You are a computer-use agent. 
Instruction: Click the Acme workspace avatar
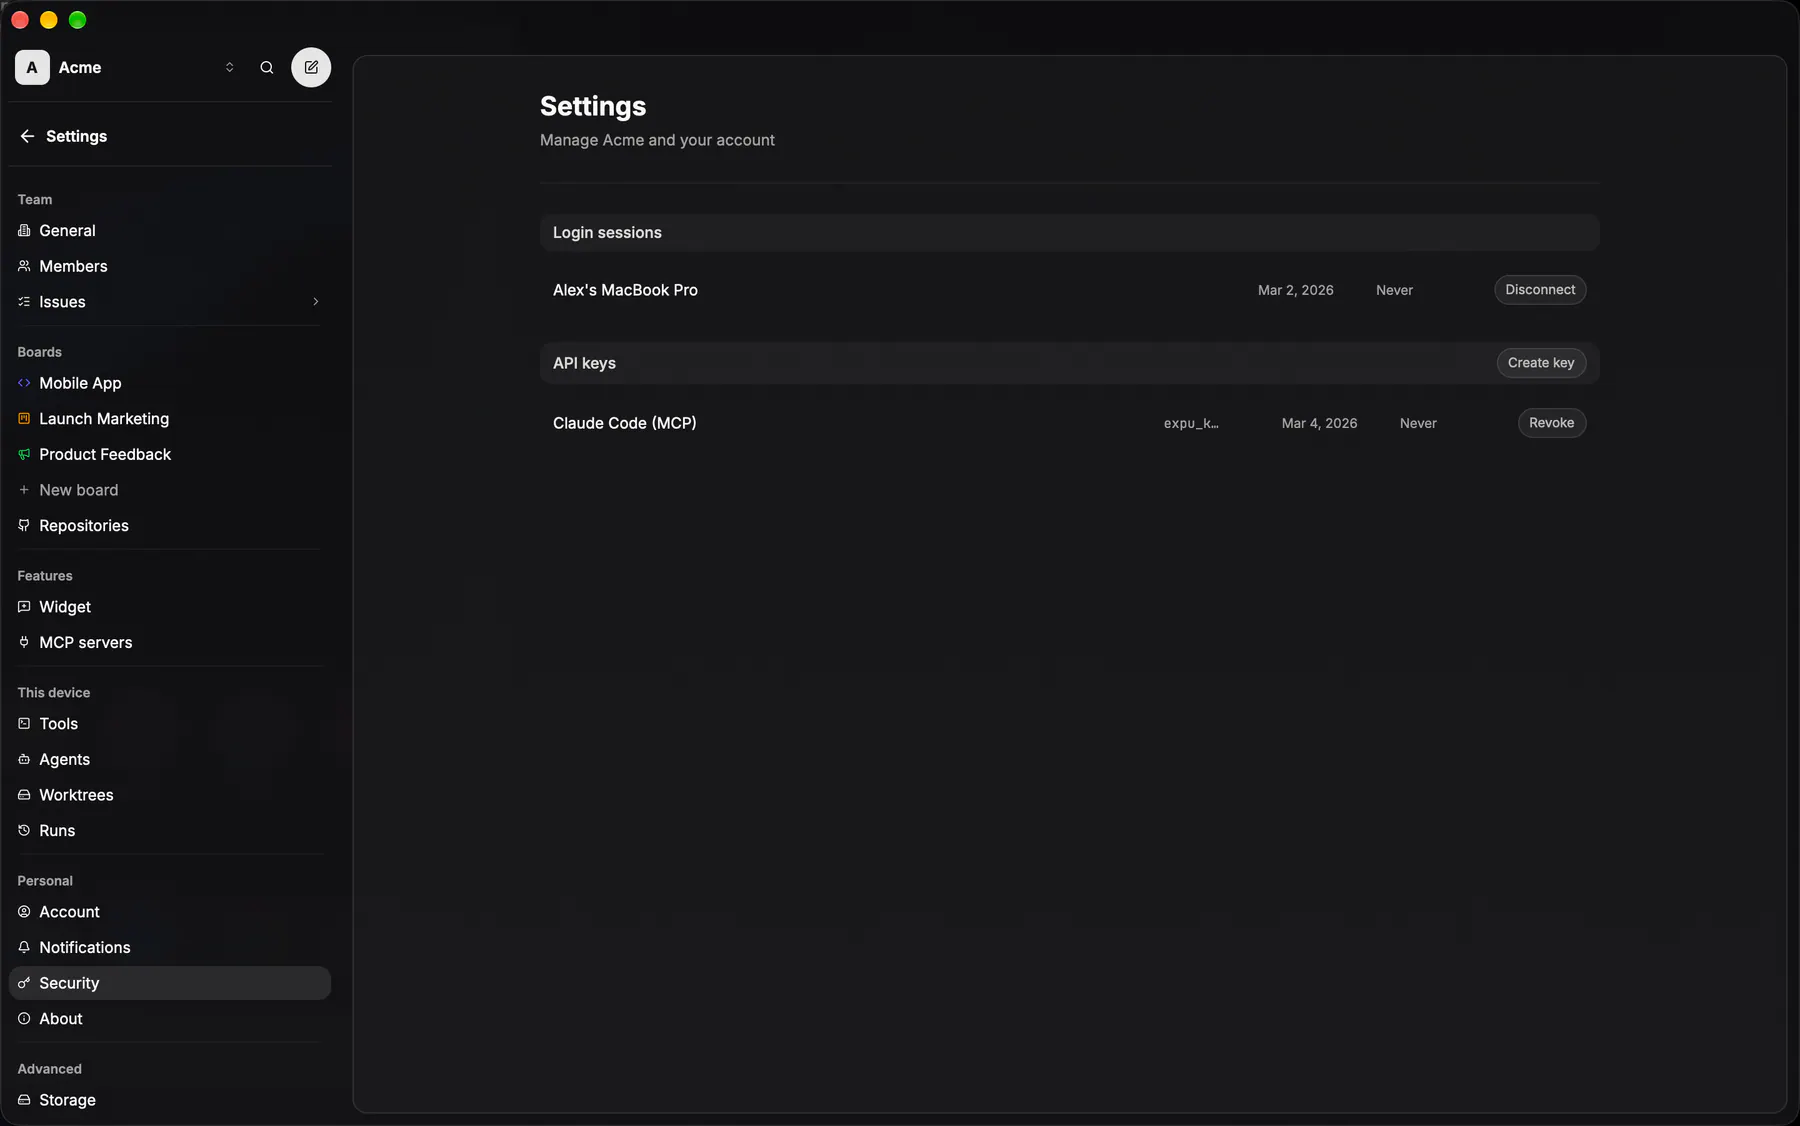(x=32, y=68)
